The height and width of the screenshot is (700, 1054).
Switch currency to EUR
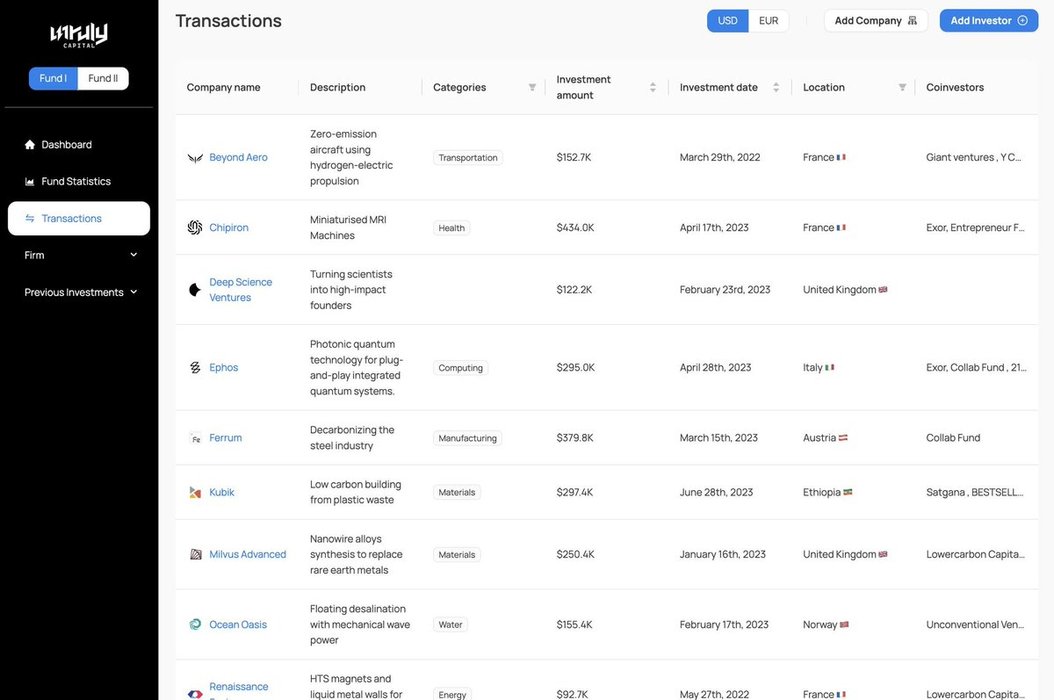(x=768, y=21)
